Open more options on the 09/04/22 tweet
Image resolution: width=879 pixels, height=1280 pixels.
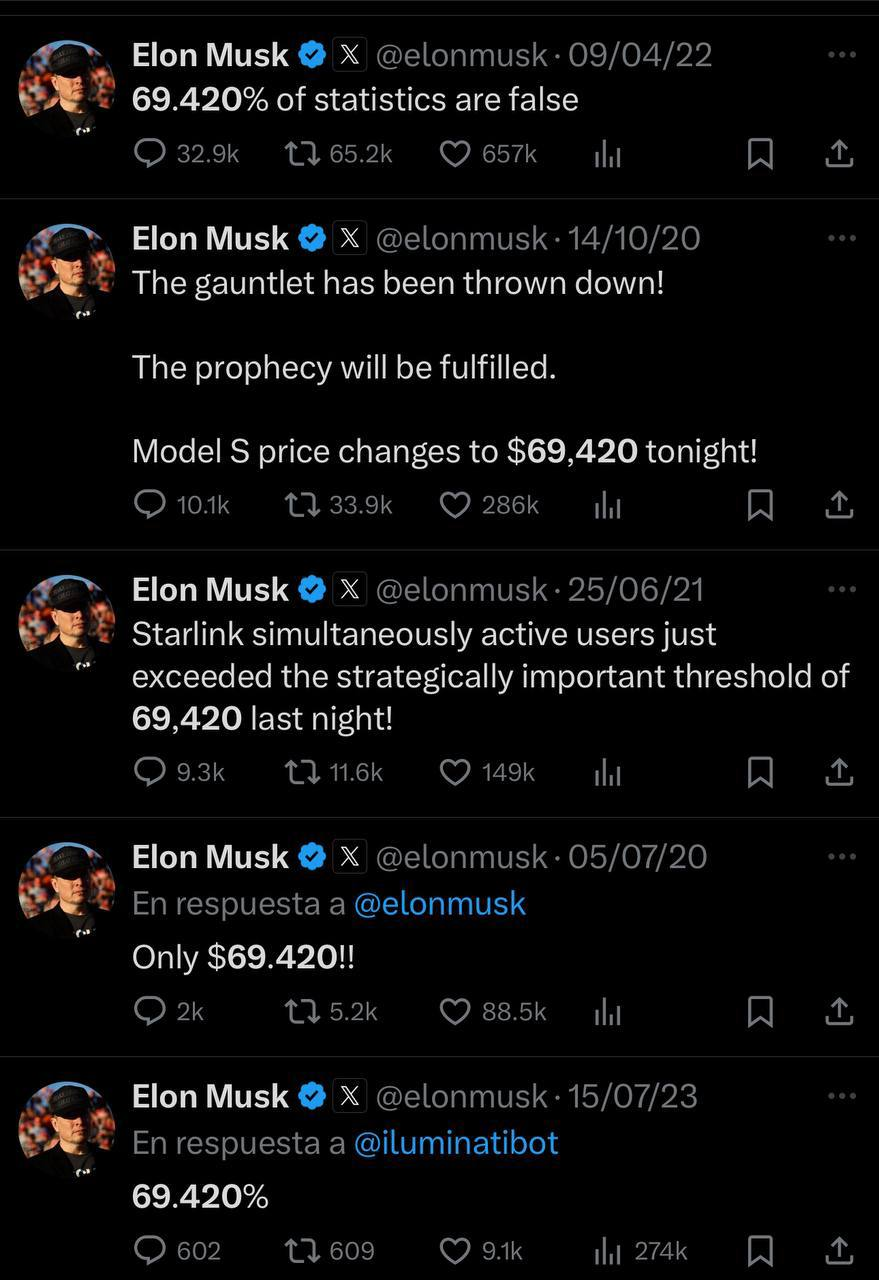coord(842,54)
